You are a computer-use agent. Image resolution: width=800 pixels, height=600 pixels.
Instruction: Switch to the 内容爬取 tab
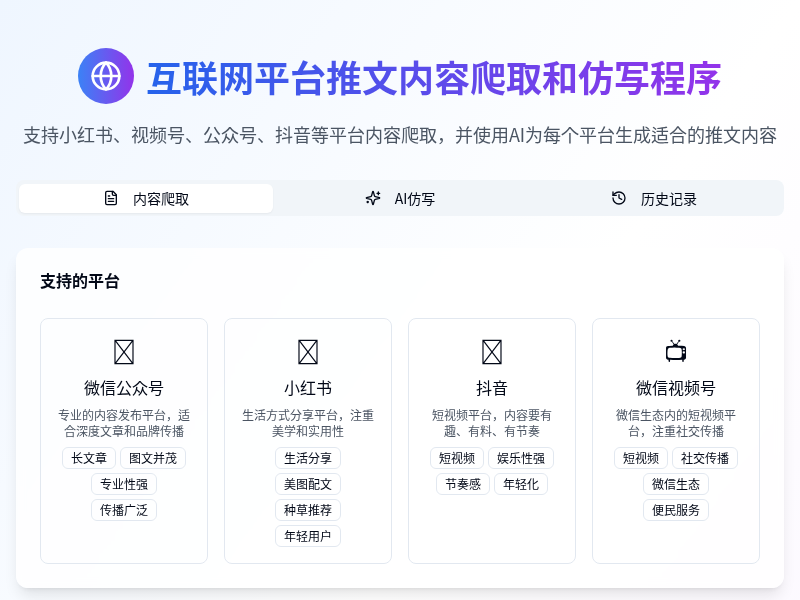coord(146,198)
